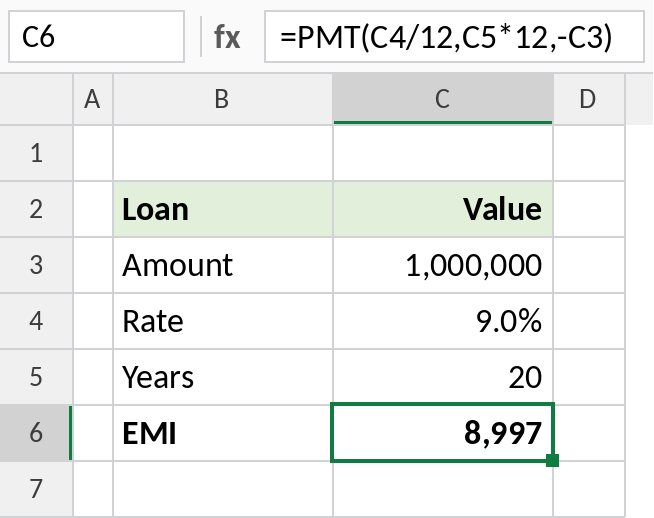Select row 3 header
Viewport: 654px width, 518px height.
(36, 265)
